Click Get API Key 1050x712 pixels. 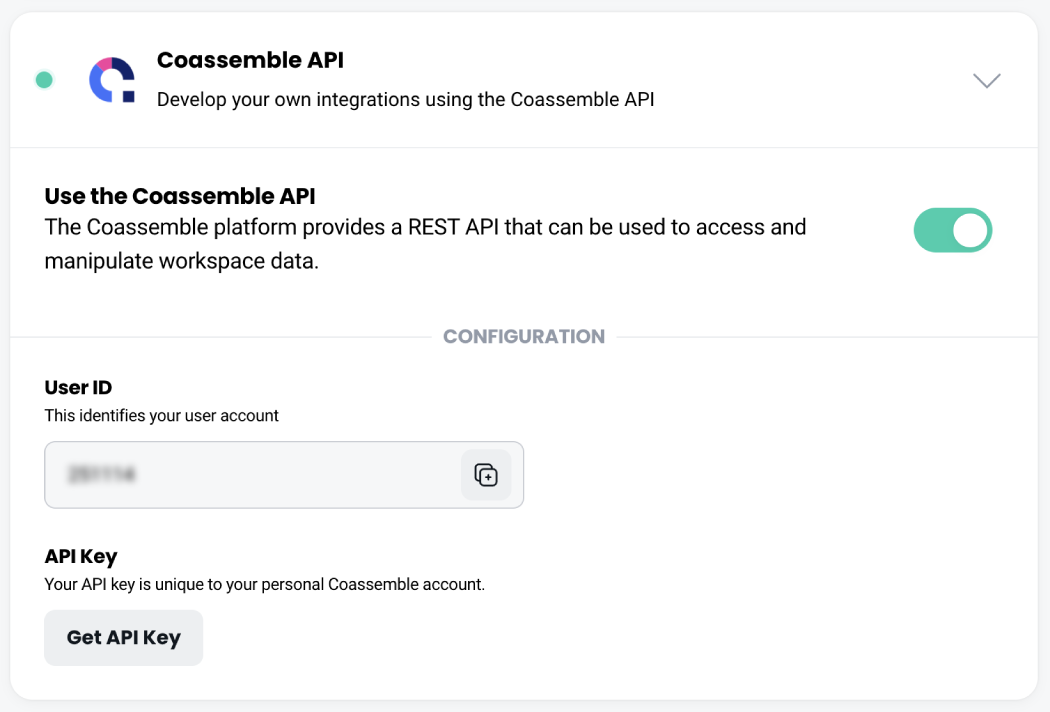(123, 637)
